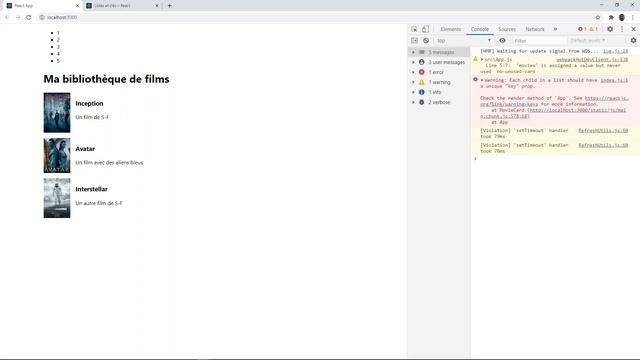The width and height of the screenshot is (640, 360).
Task: Open DevTools settings gear
Action: 610,29
